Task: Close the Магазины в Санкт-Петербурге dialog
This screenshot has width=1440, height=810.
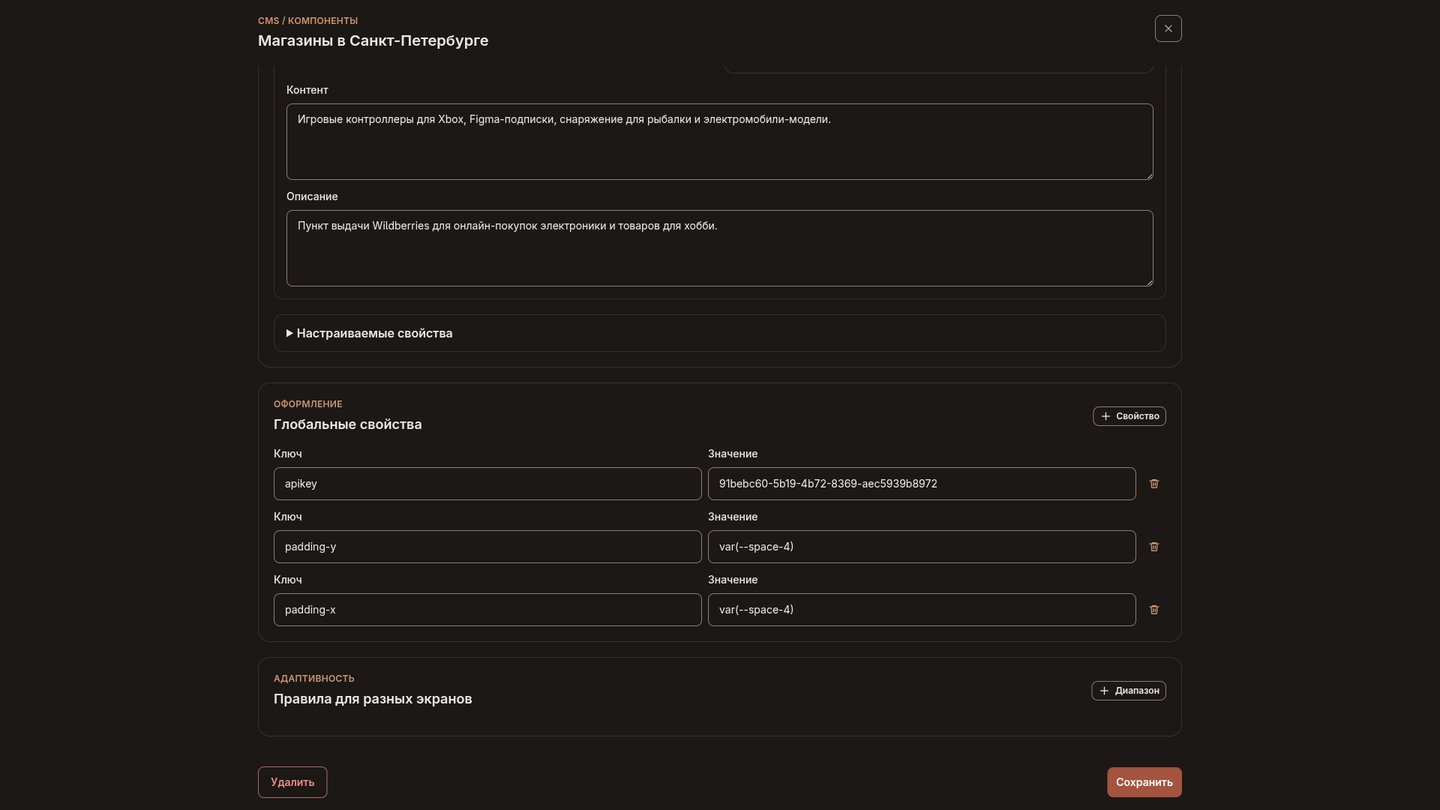Action: [1168, 29]
